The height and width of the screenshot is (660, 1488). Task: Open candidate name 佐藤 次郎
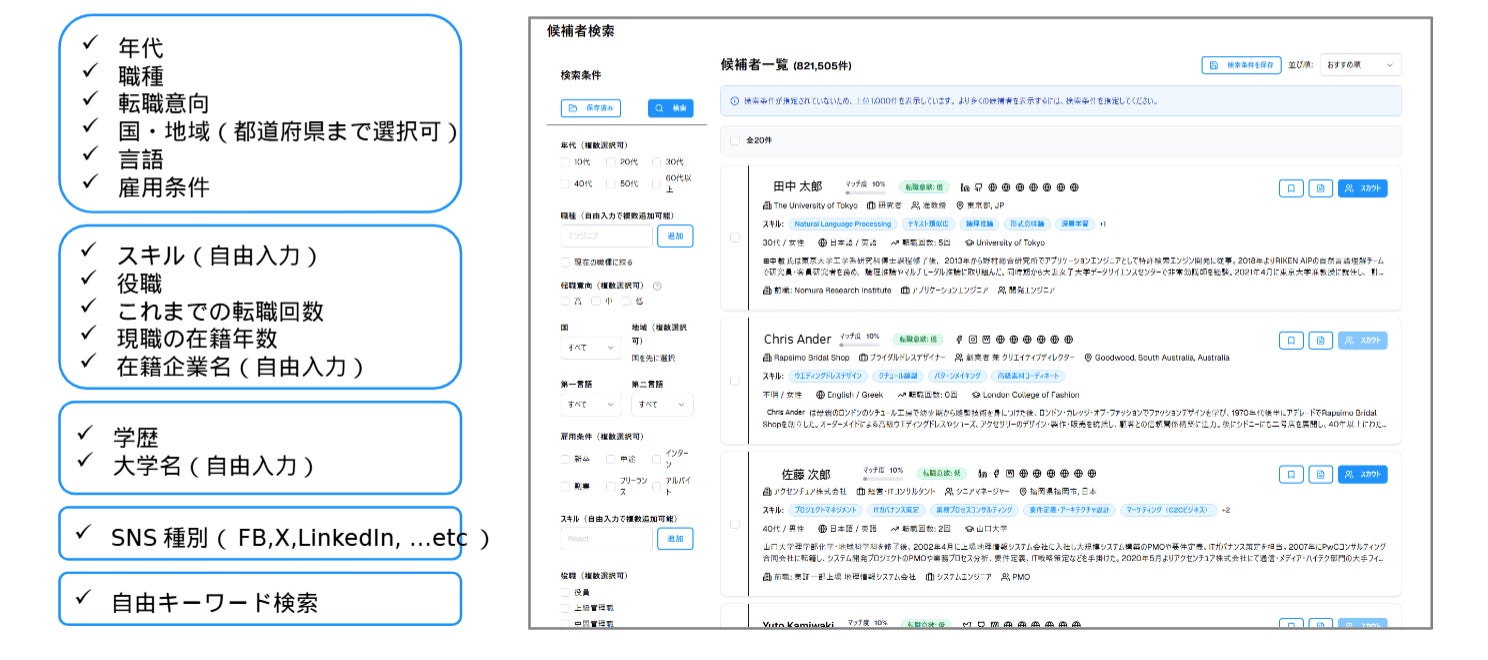click(x=806, y=474)
